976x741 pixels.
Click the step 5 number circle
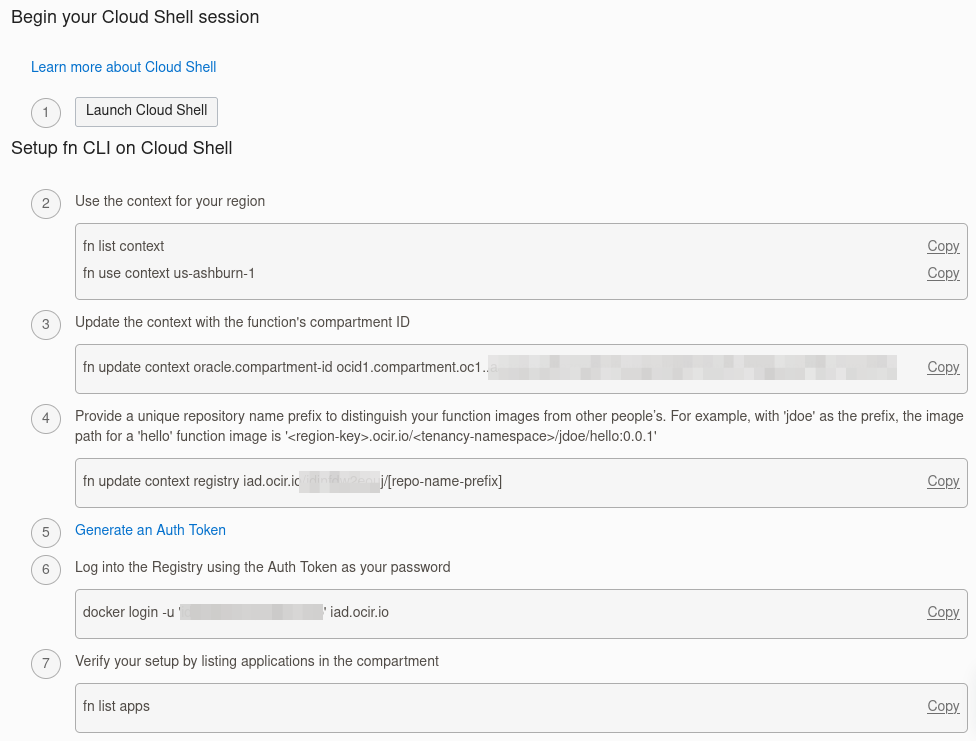[x=46, y=533]
